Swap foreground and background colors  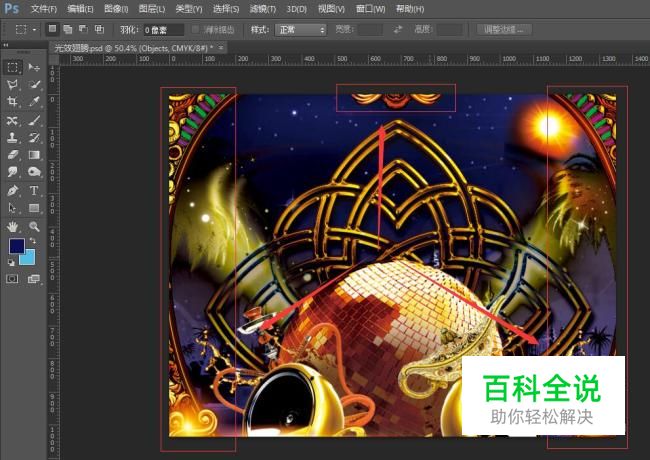(x=33, y=241)
